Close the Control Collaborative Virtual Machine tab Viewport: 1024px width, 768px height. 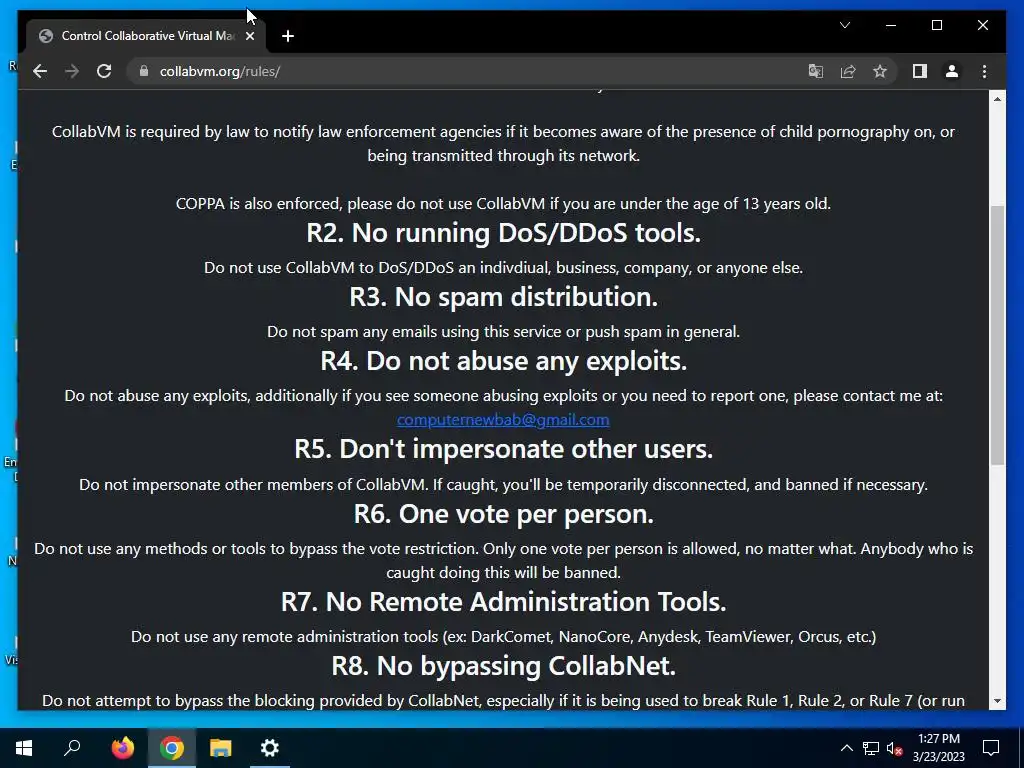[x=249, y=36]
